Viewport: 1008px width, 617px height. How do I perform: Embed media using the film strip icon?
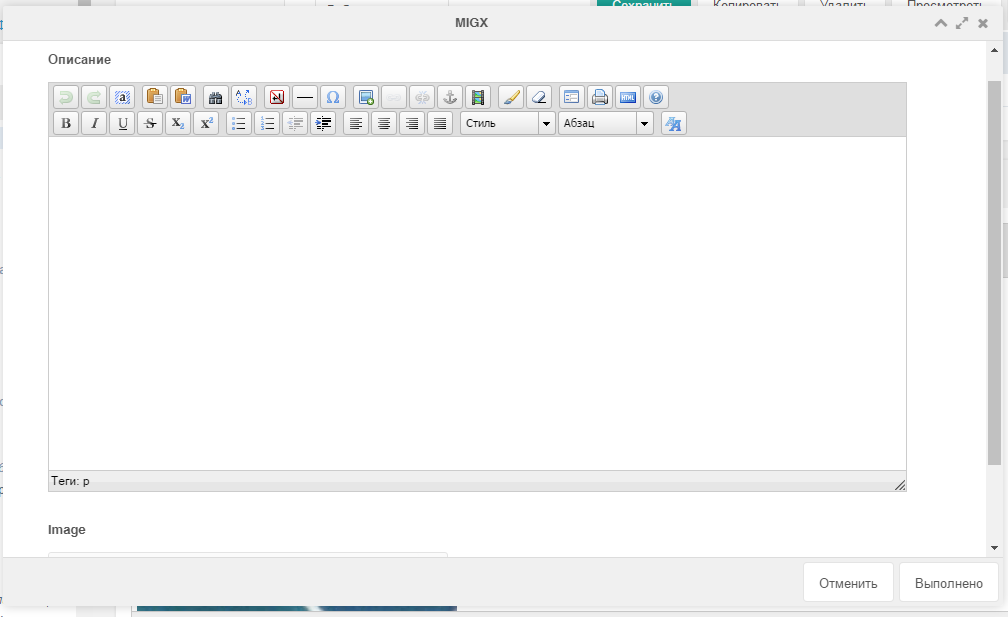pyautogui.click(x=478, y=97)
